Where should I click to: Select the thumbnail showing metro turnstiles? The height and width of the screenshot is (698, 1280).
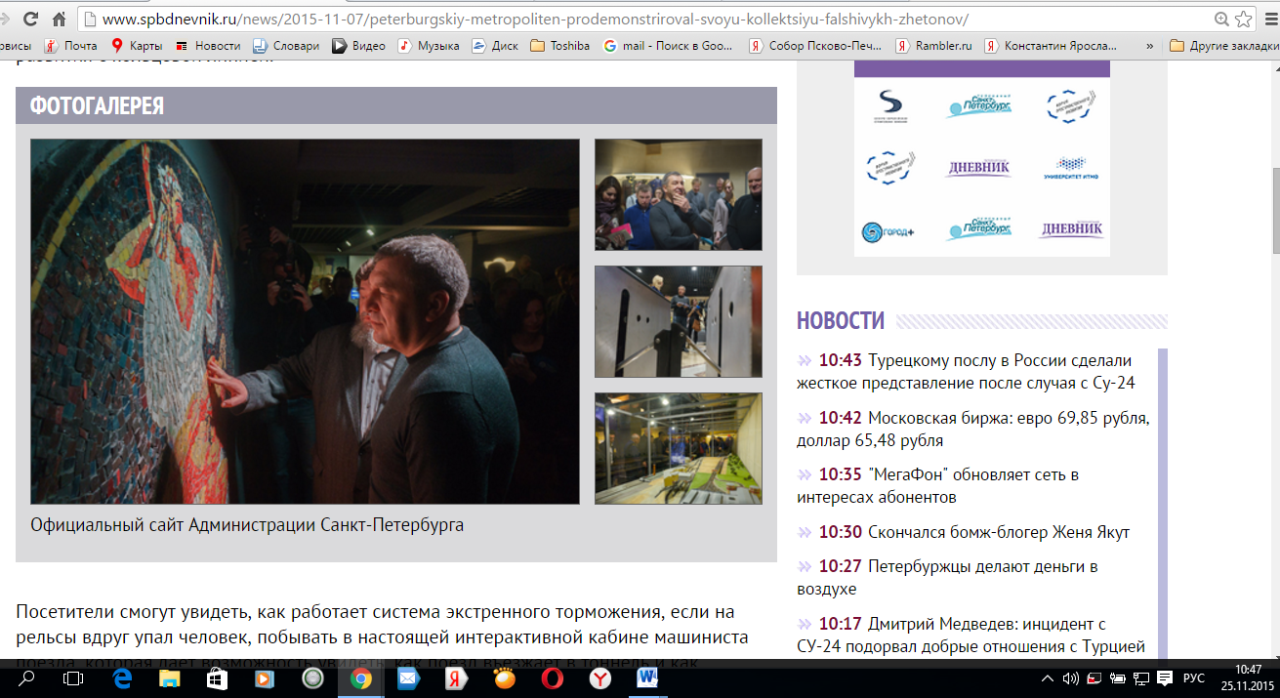click(678, 321)
